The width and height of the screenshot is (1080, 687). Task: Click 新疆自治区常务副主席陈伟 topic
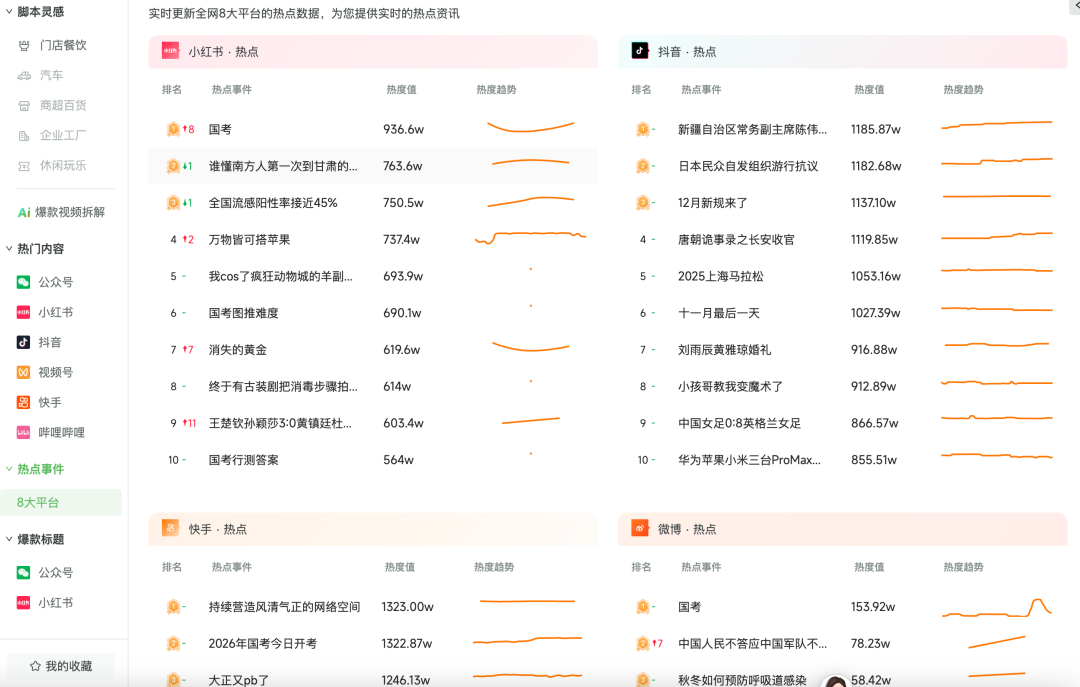(752, 130)
